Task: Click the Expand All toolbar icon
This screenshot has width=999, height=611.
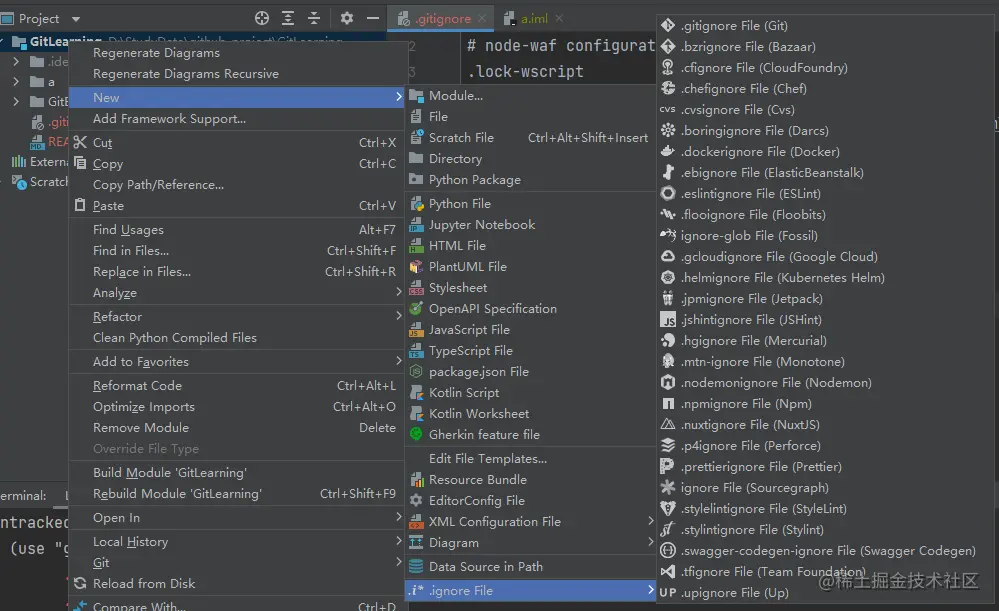Action: (288, 18)
